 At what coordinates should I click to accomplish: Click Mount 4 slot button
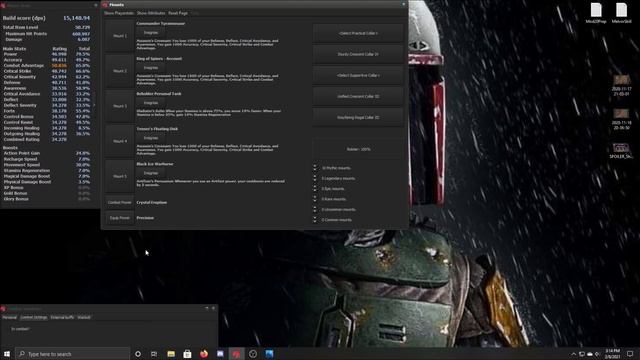(x=120, y=141)
